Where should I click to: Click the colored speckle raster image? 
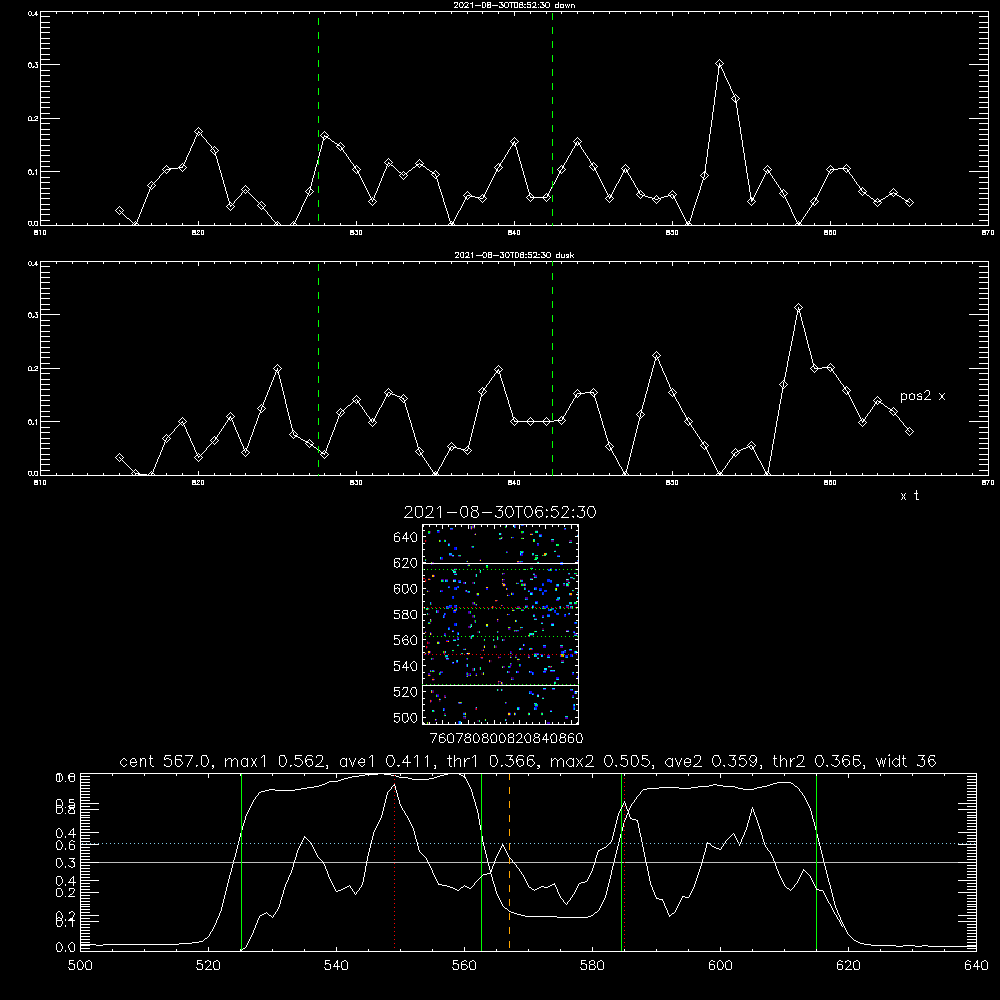[x=500, y=624]
